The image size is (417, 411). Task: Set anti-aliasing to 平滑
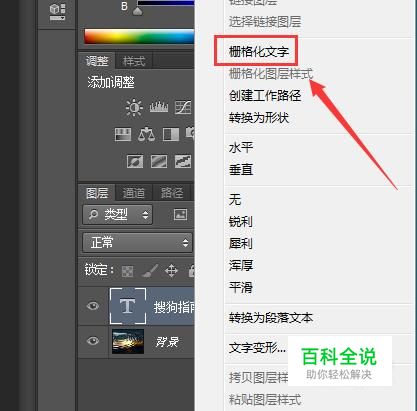pyautogui.click(x=241, y=288)
